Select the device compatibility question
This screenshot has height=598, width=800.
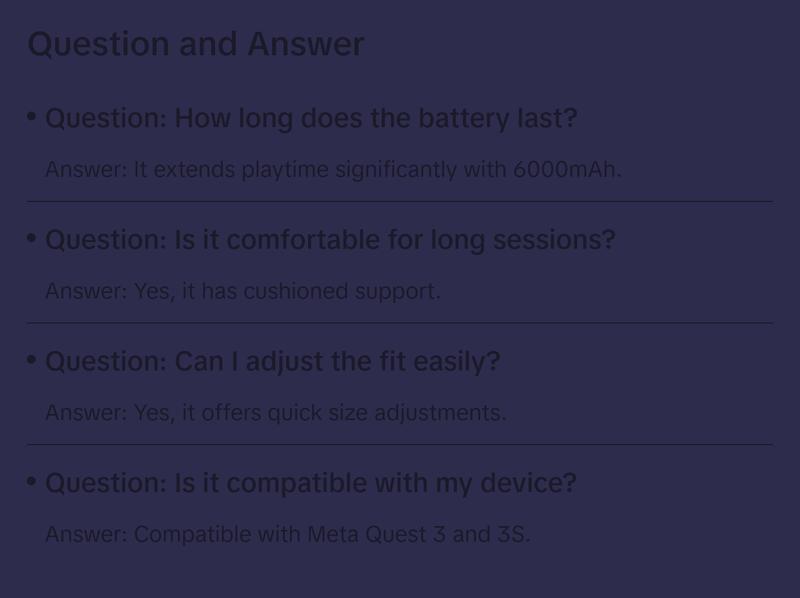(x=311, y=483)
